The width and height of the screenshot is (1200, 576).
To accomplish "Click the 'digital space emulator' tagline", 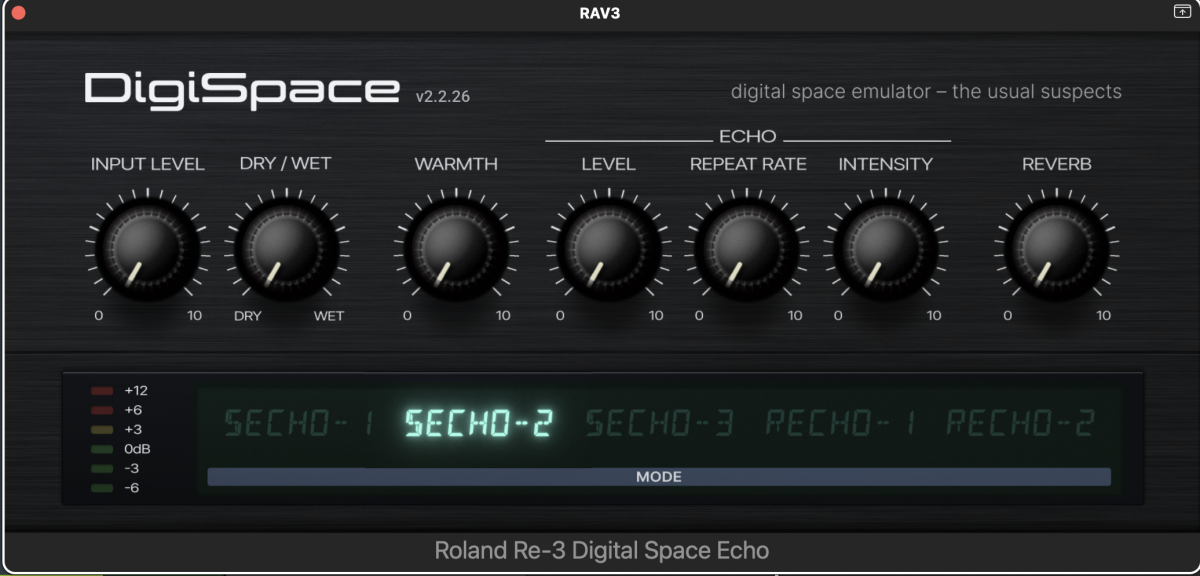I will [926, 92].
